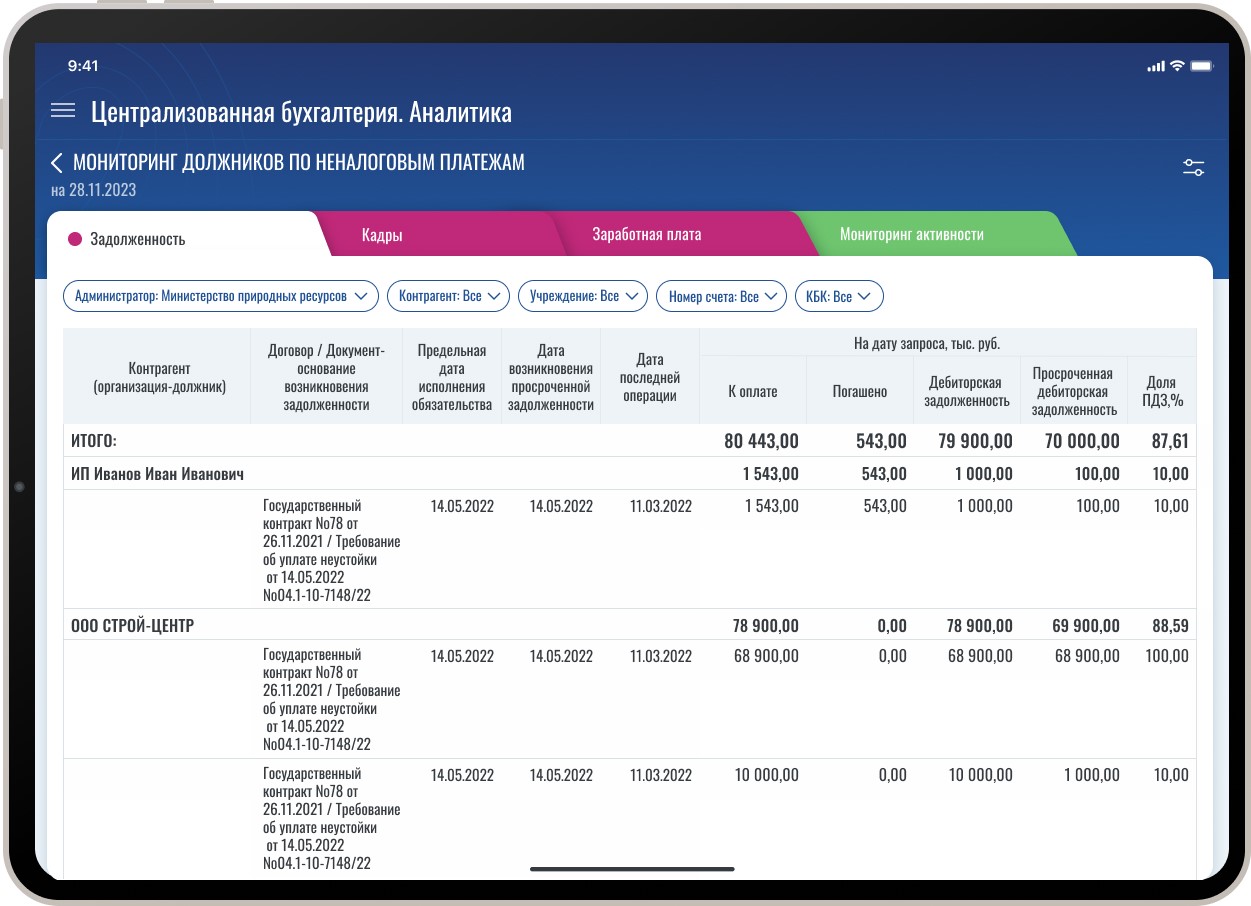Open the Контрагент: Все dropdown
1251x906 pixels.
tap(448, 297)
